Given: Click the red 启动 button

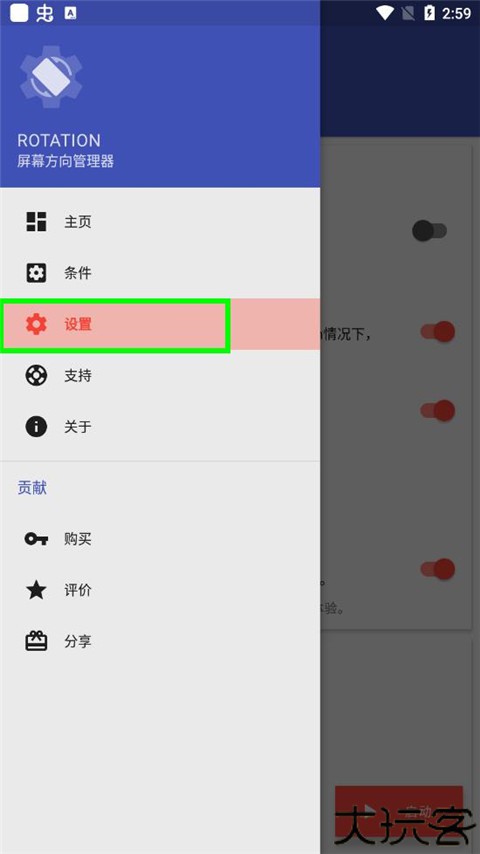Looking at the screenshot, I should [399, 812].
